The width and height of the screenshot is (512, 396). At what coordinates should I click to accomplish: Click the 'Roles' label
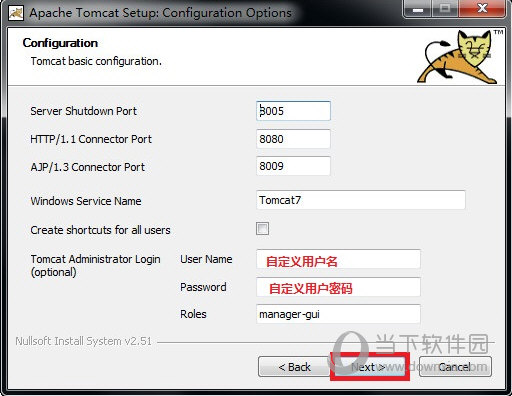pyautogui.click(x=193, y=314)
